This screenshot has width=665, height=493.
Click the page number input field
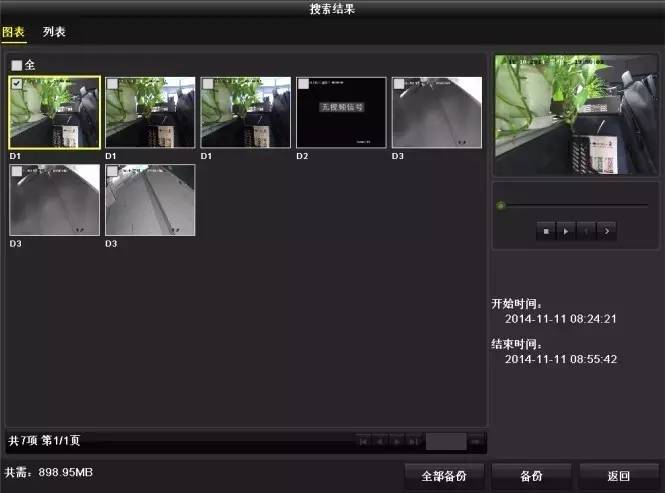tap(446, 442)
